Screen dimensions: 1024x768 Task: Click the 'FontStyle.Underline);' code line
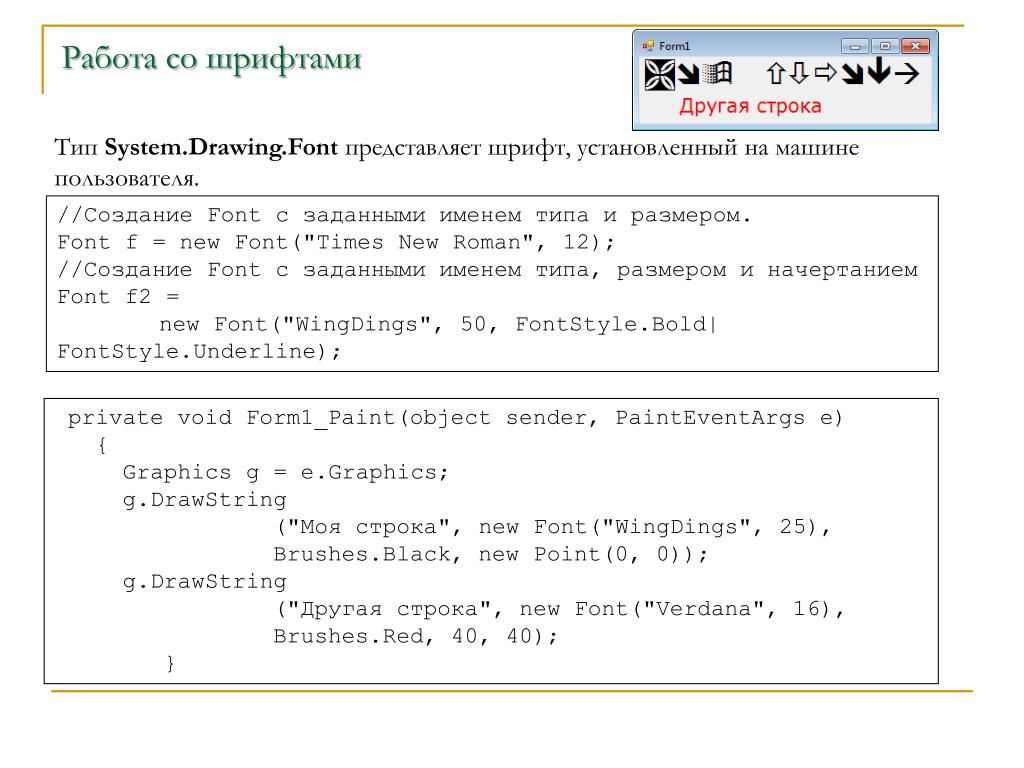pos(199,352)
